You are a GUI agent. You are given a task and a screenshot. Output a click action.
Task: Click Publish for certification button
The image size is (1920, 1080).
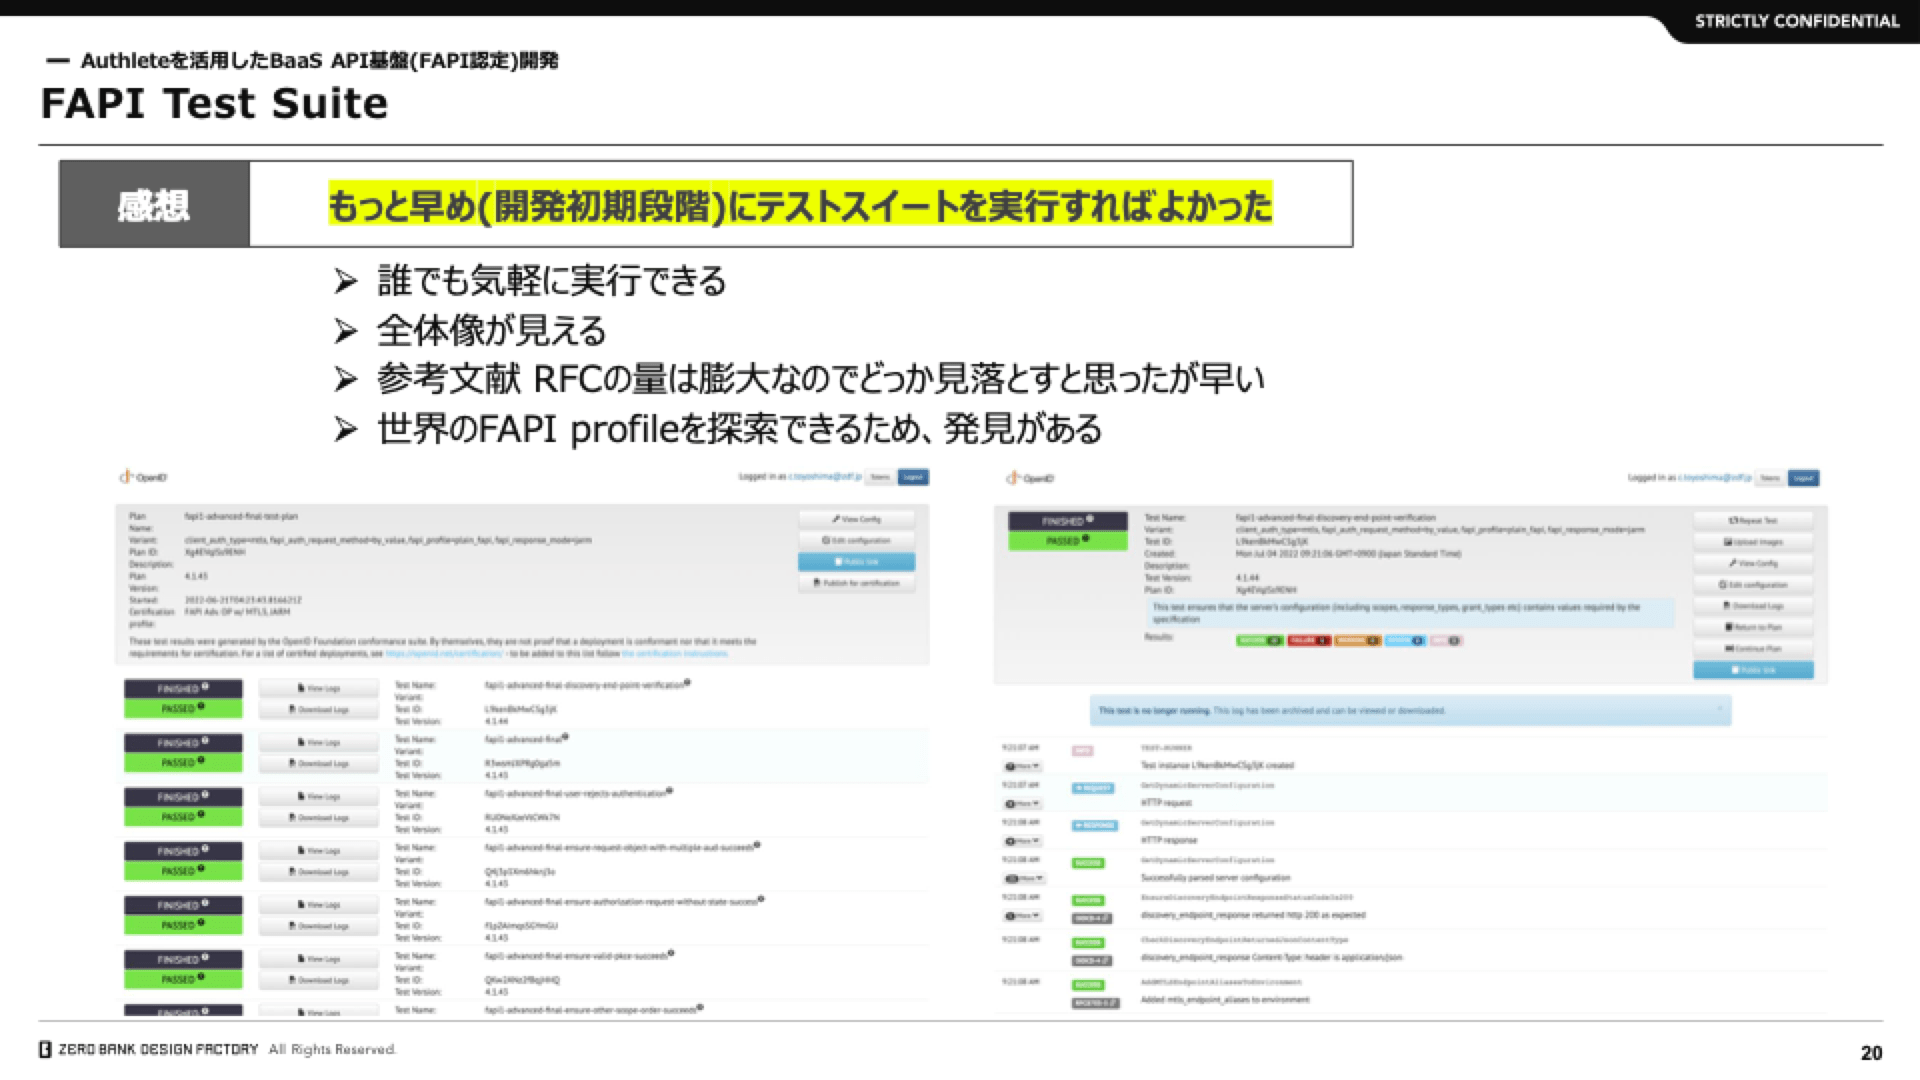point(856,583)
